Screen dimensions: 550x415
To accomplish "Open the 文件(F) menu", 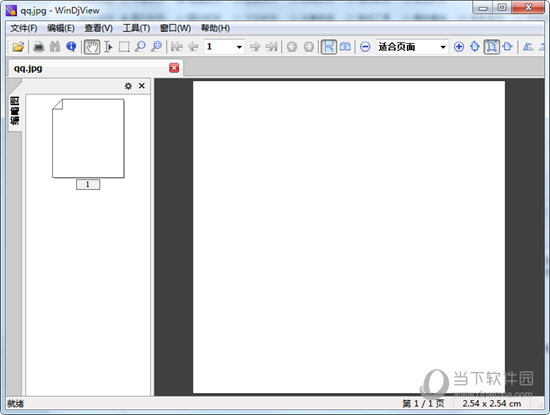I will tap(24, 28).
